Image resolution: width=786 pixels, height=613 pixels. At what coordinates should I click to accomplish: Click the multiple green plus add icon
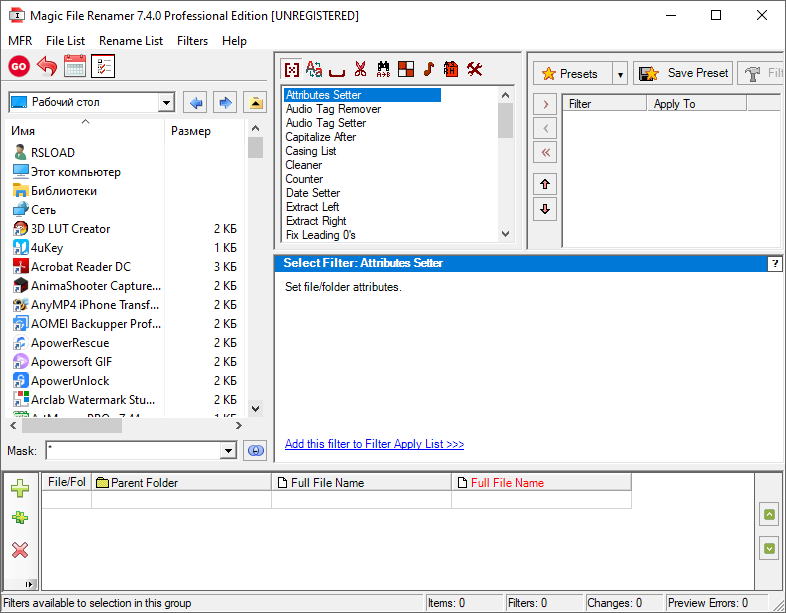20,518
